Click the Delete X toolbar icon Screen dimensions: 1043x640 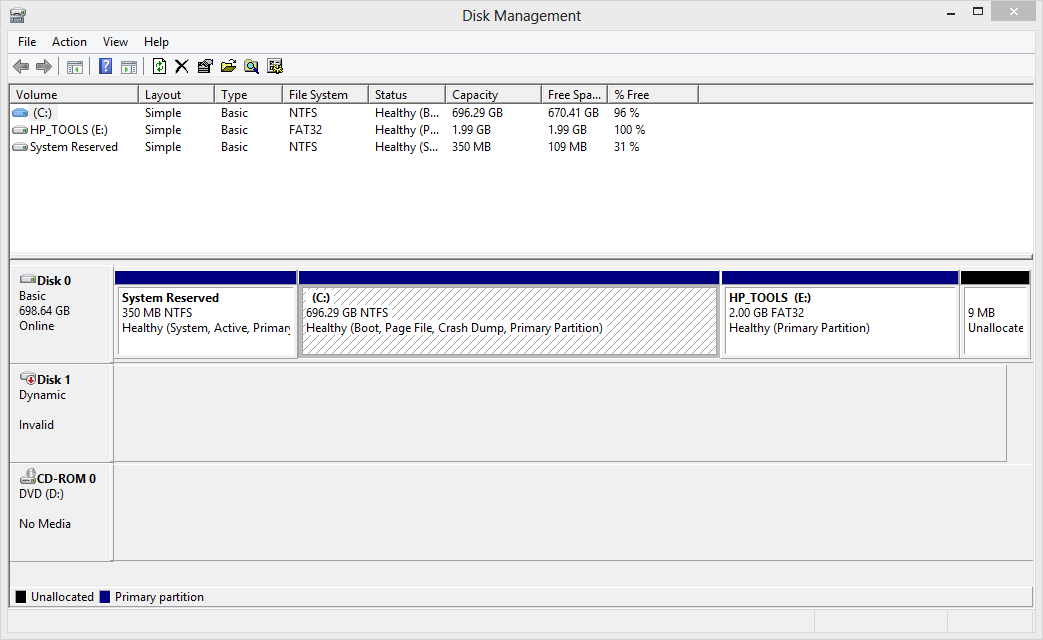182,67
